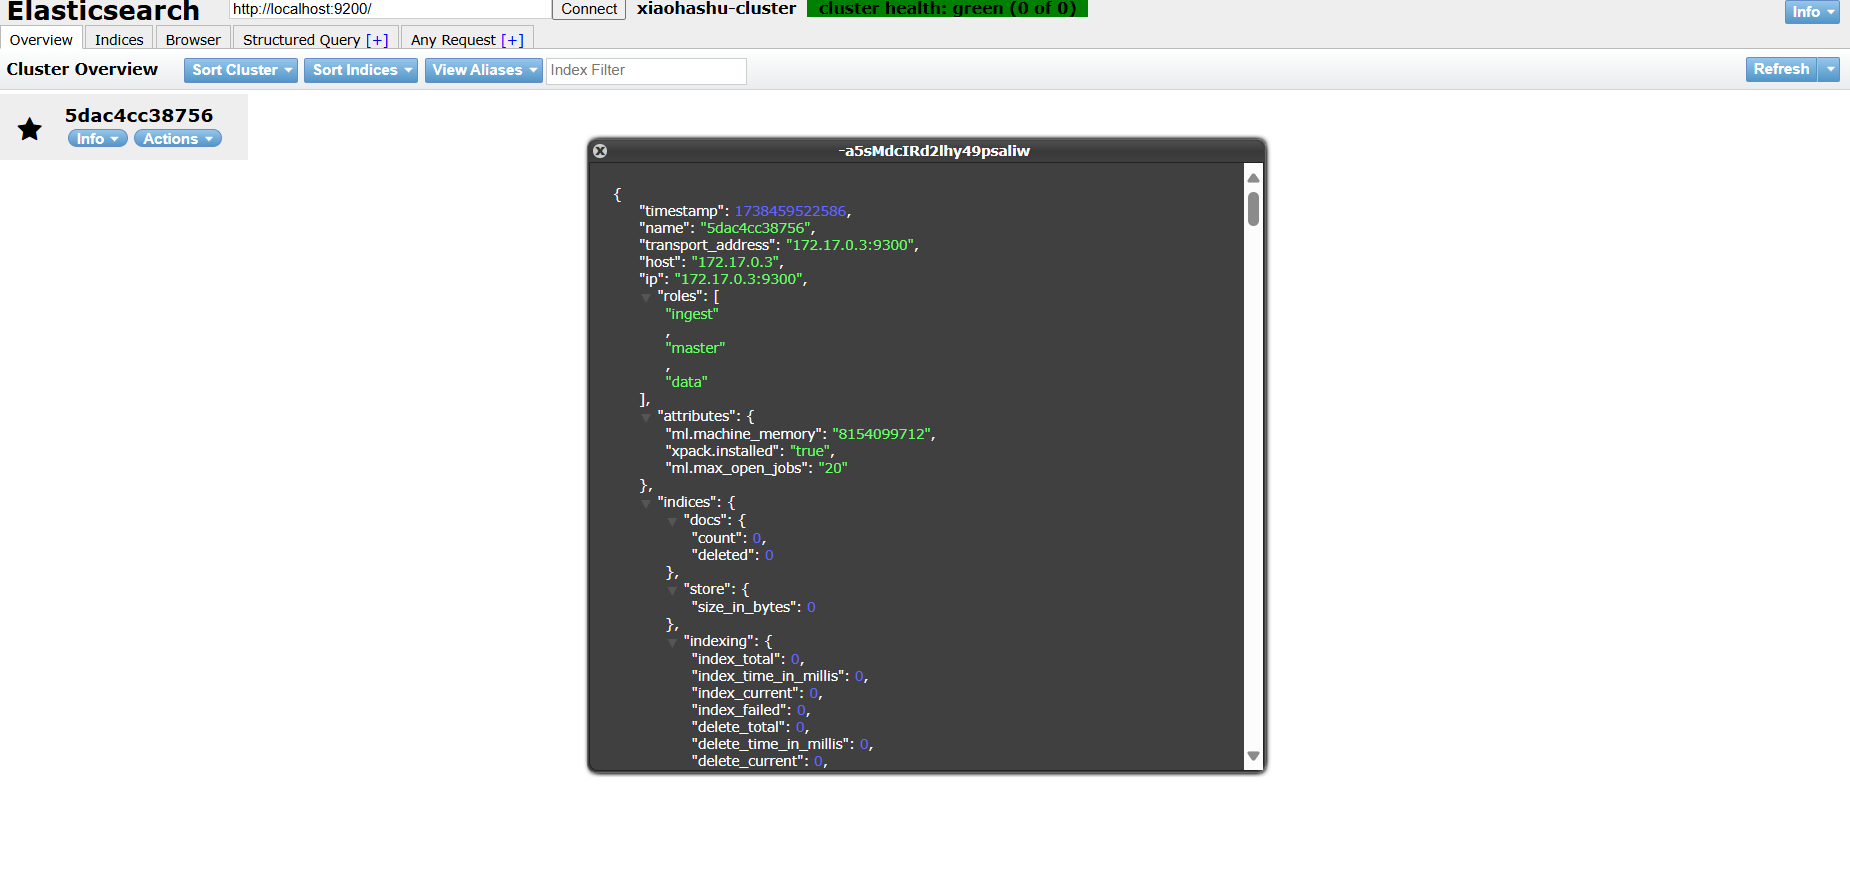Click the "master" role
Image resolution: width=1850 pixels, height=894 pixels.
coord(695,348)
